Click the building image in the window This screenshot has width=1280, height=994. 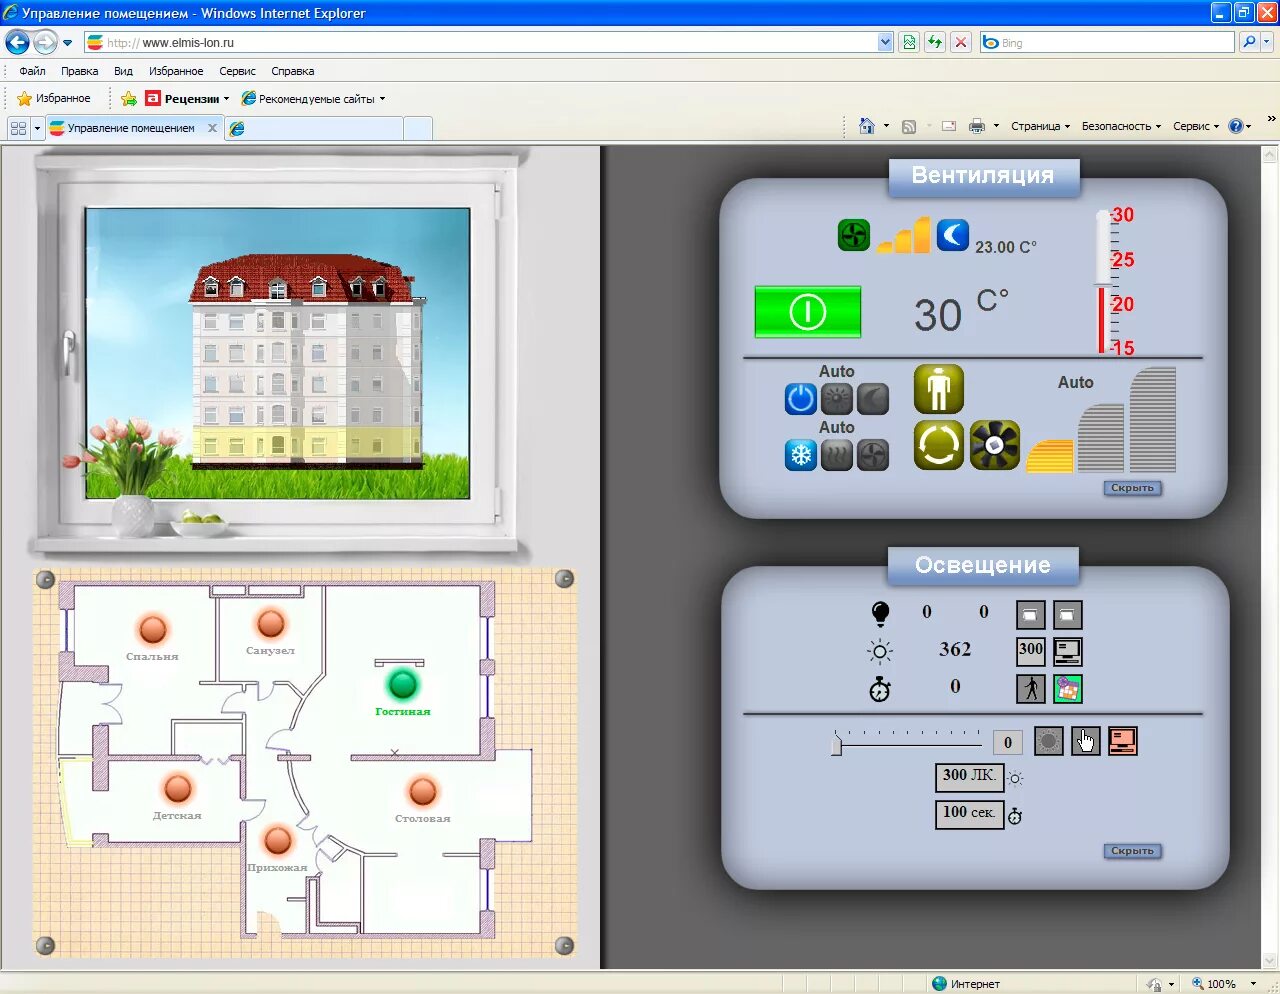click(x=307, y=362)
